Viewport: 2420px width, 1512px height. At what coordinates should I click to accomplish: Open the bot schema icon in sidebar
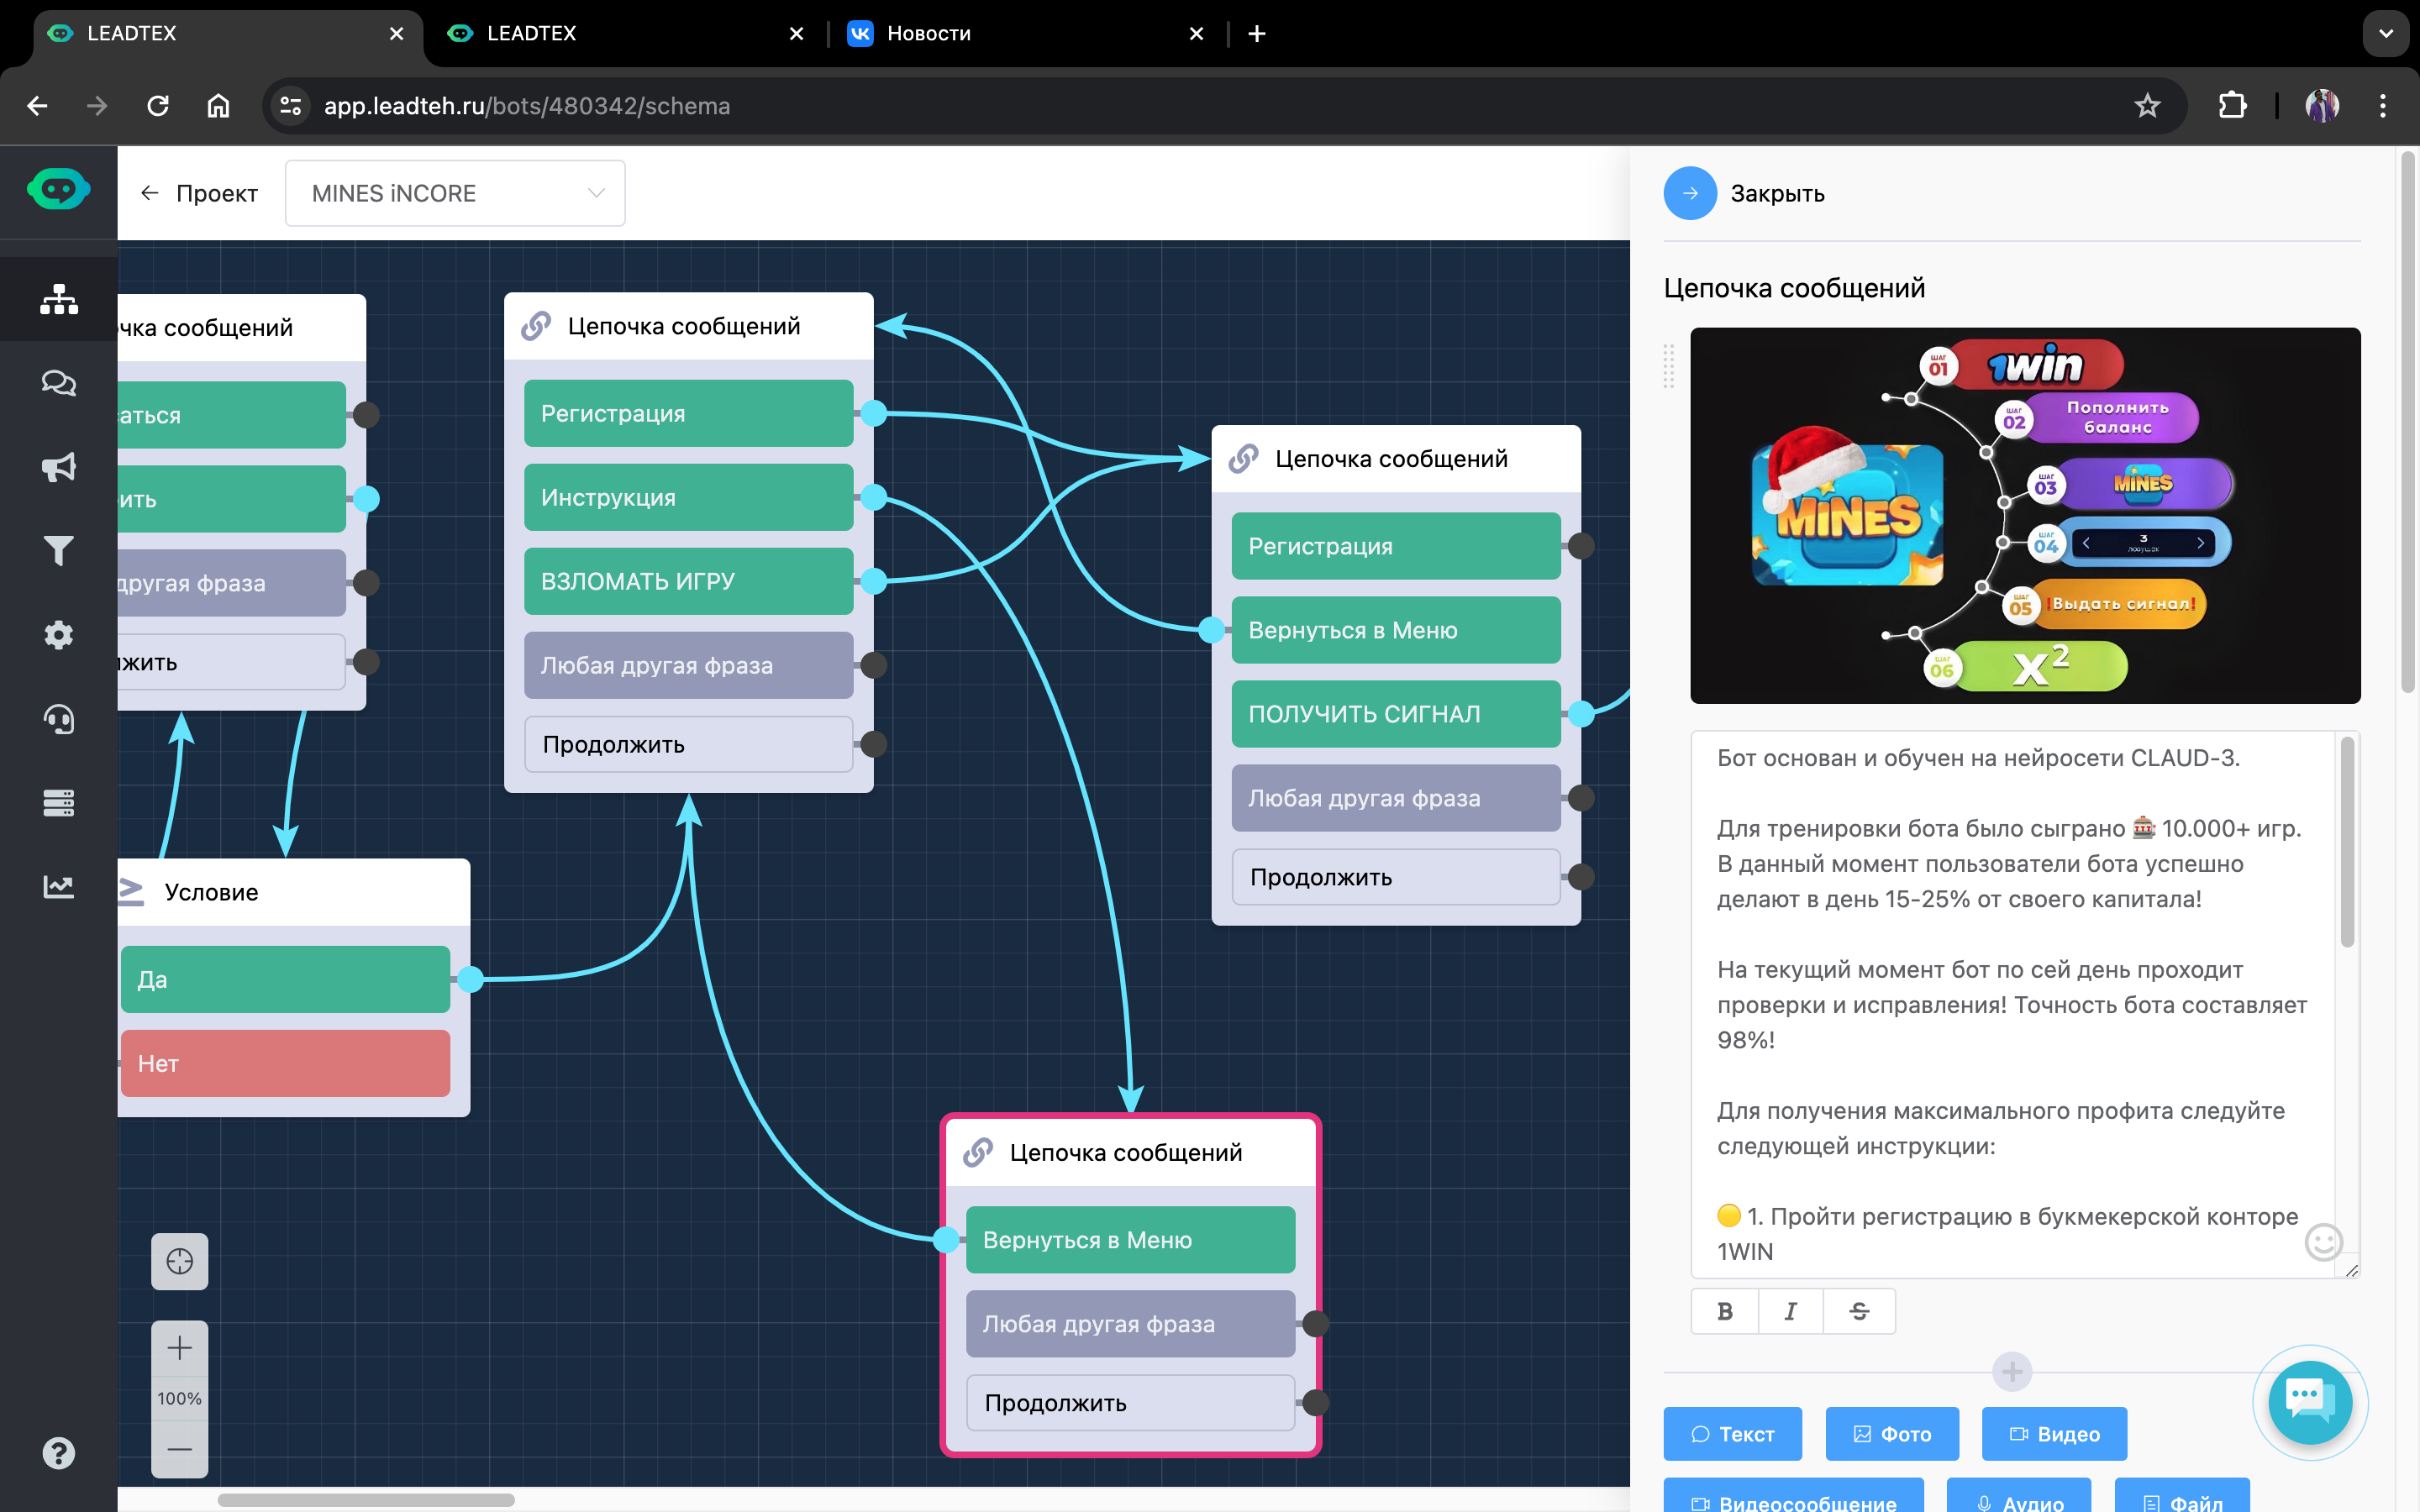pos(58,299)
